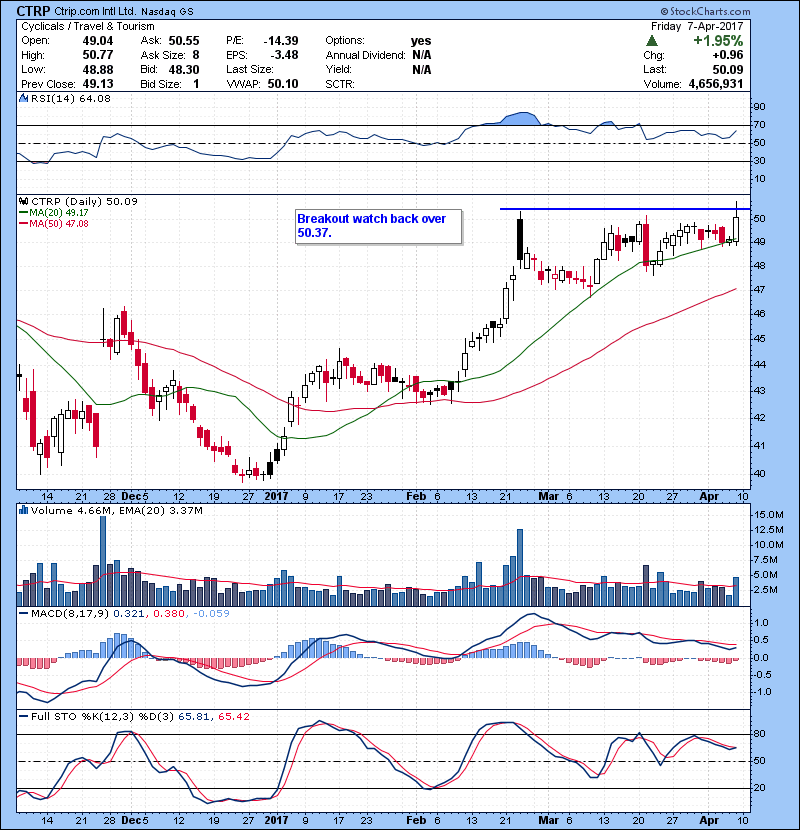Click the SCTR label
Image resolution: width=800 pixels, height=830 pixels.
coord(340,84)
